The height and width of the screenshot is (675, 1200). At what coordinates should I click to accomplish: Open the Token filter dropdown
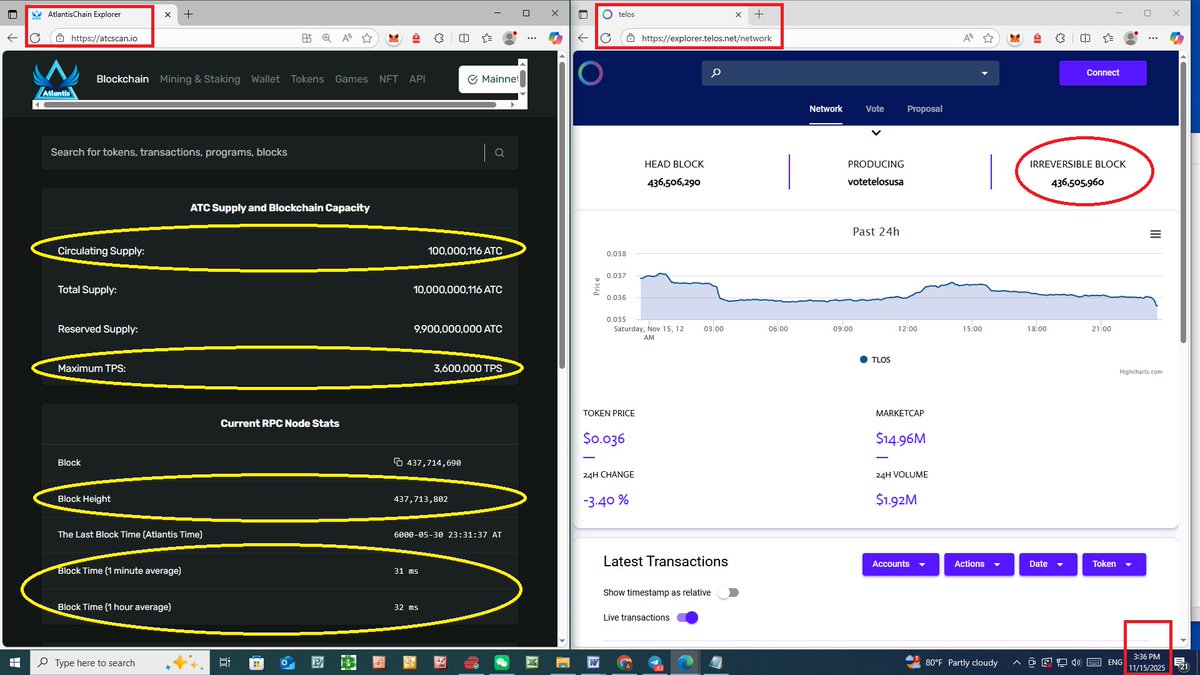click(1114, 564)
